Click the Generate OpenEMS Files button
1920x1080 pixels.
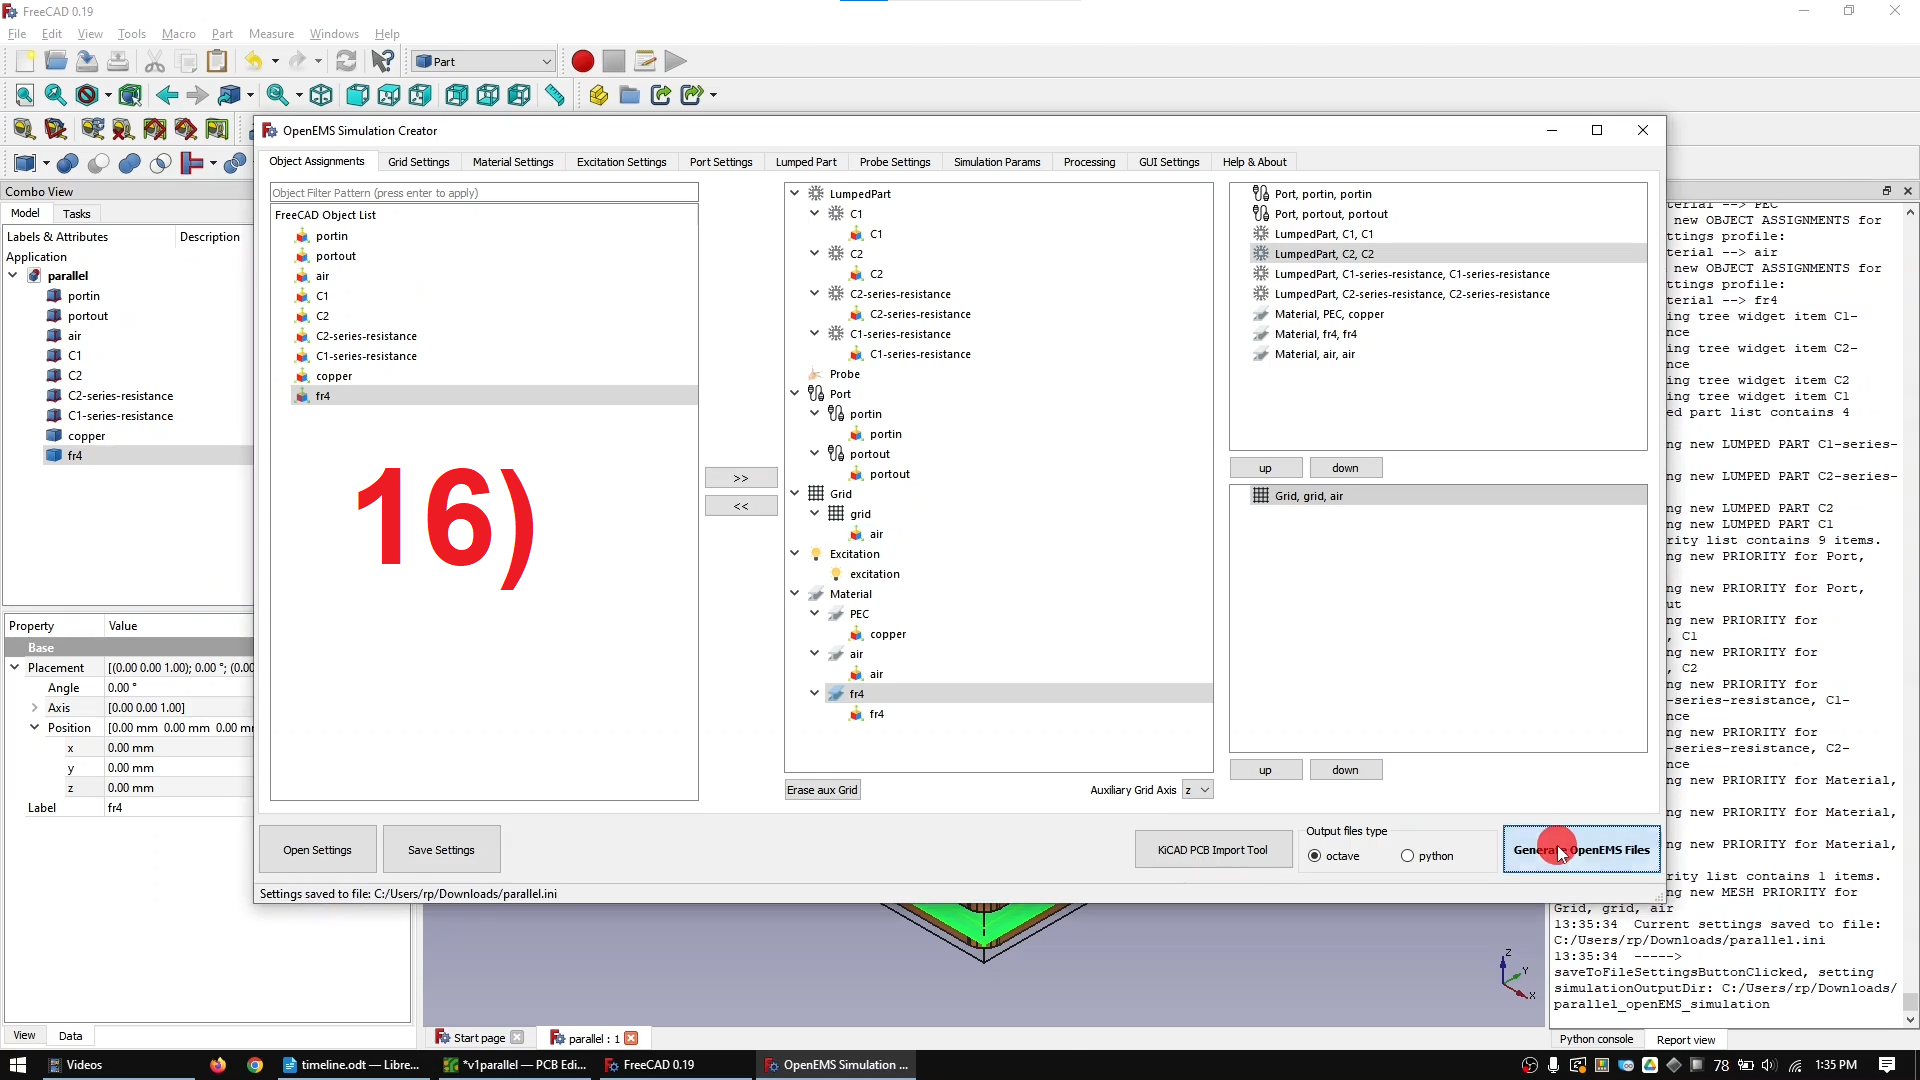point(1581,849)
